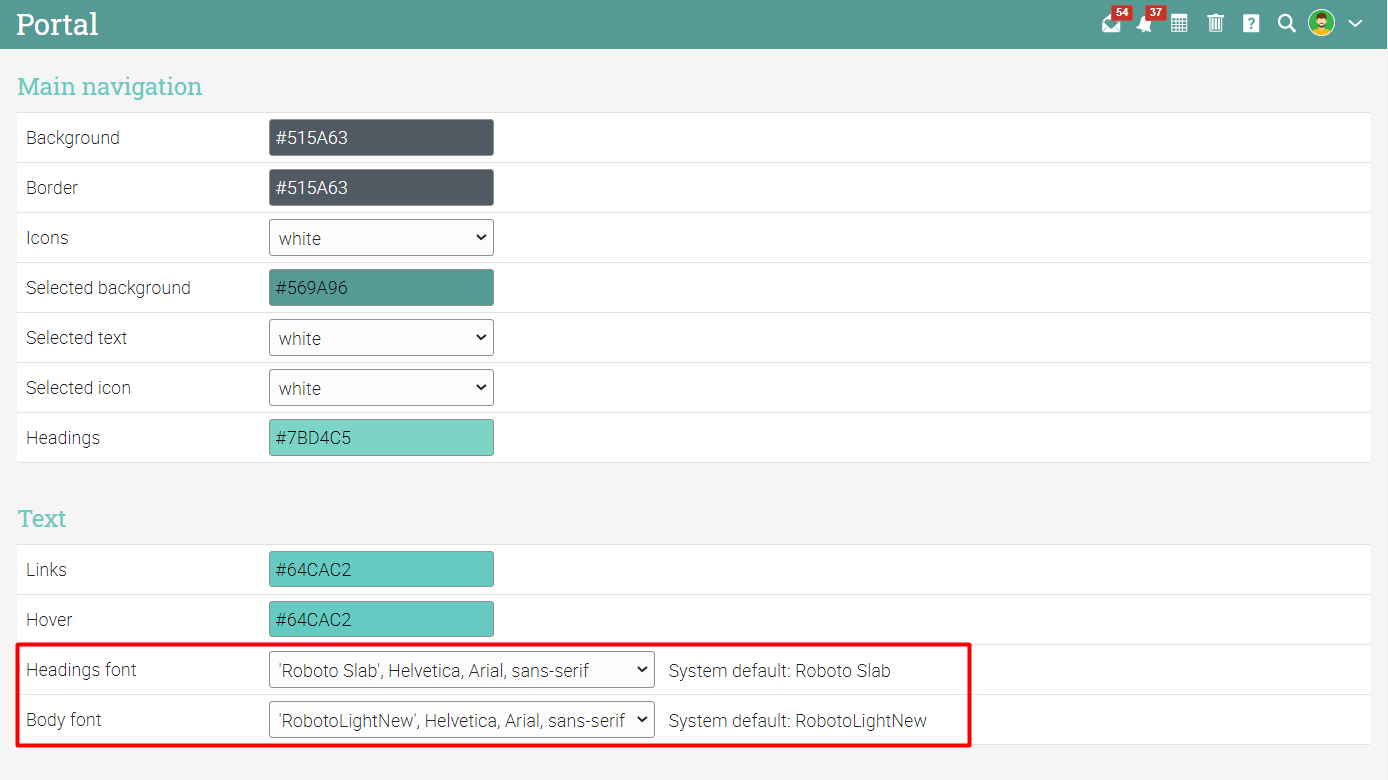
Task: Click 'System default: RobotoLightNew' text
Action: pos(798,721)
